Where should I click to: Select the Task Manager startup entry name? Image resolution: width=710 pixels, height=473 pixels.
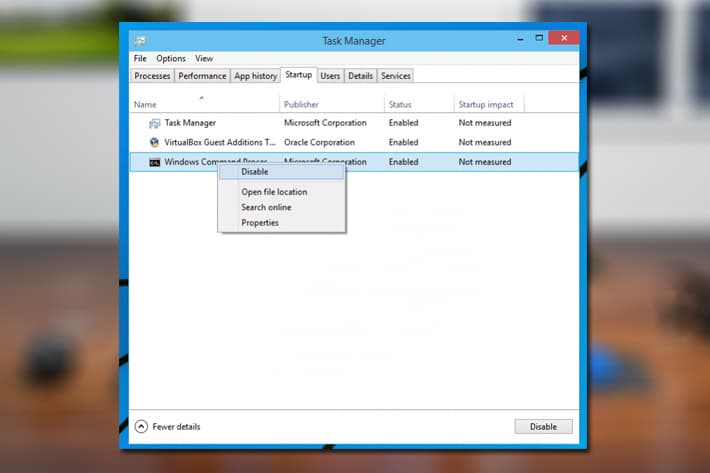[190, 123]
